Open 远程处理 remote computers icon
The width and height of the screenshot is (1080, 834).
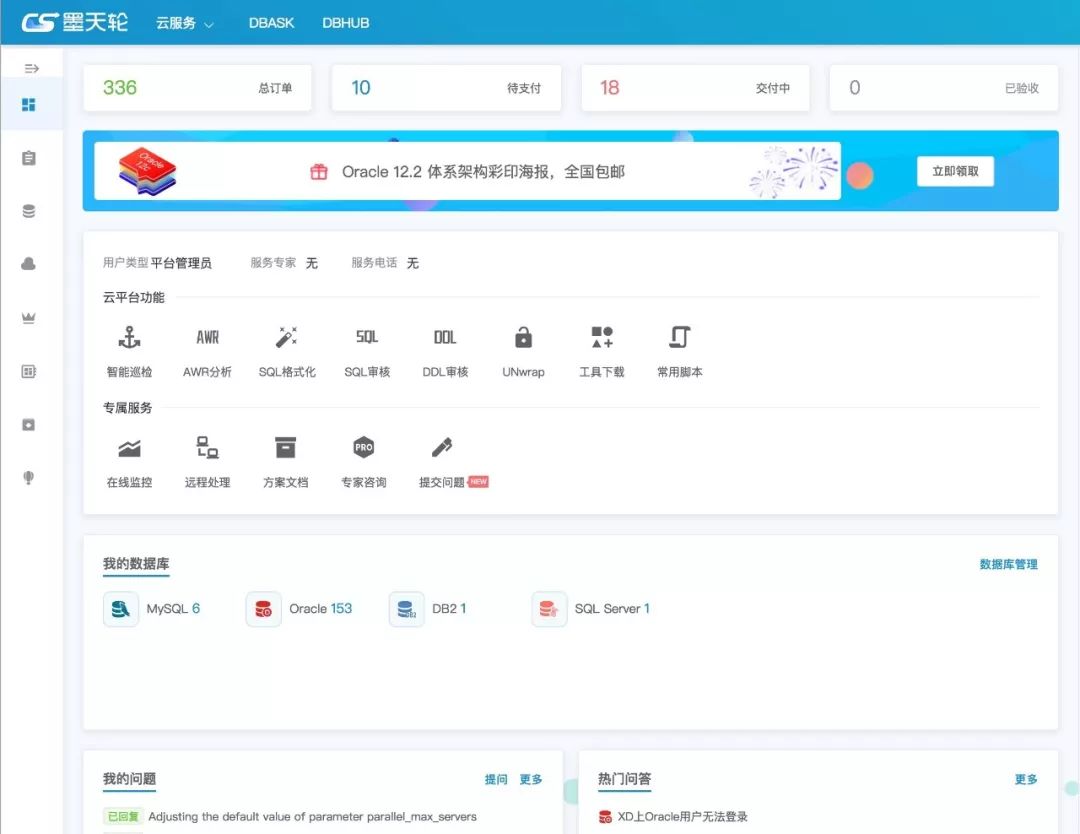pos(207,448)
